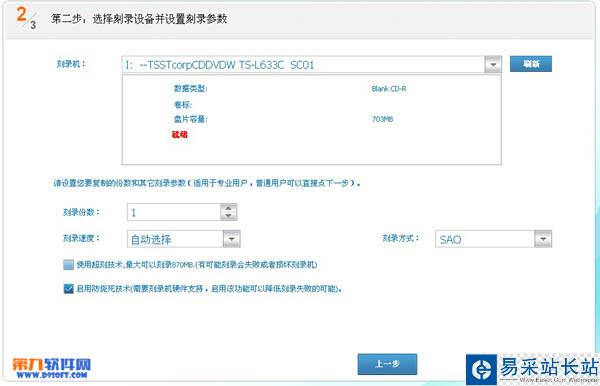Expand the burn speed 自动选择 dropdown arrow

pos(232,239)
